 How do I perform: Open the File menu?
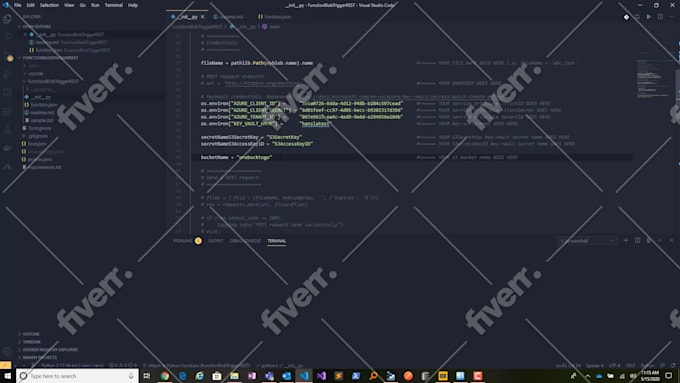(17, 5)
